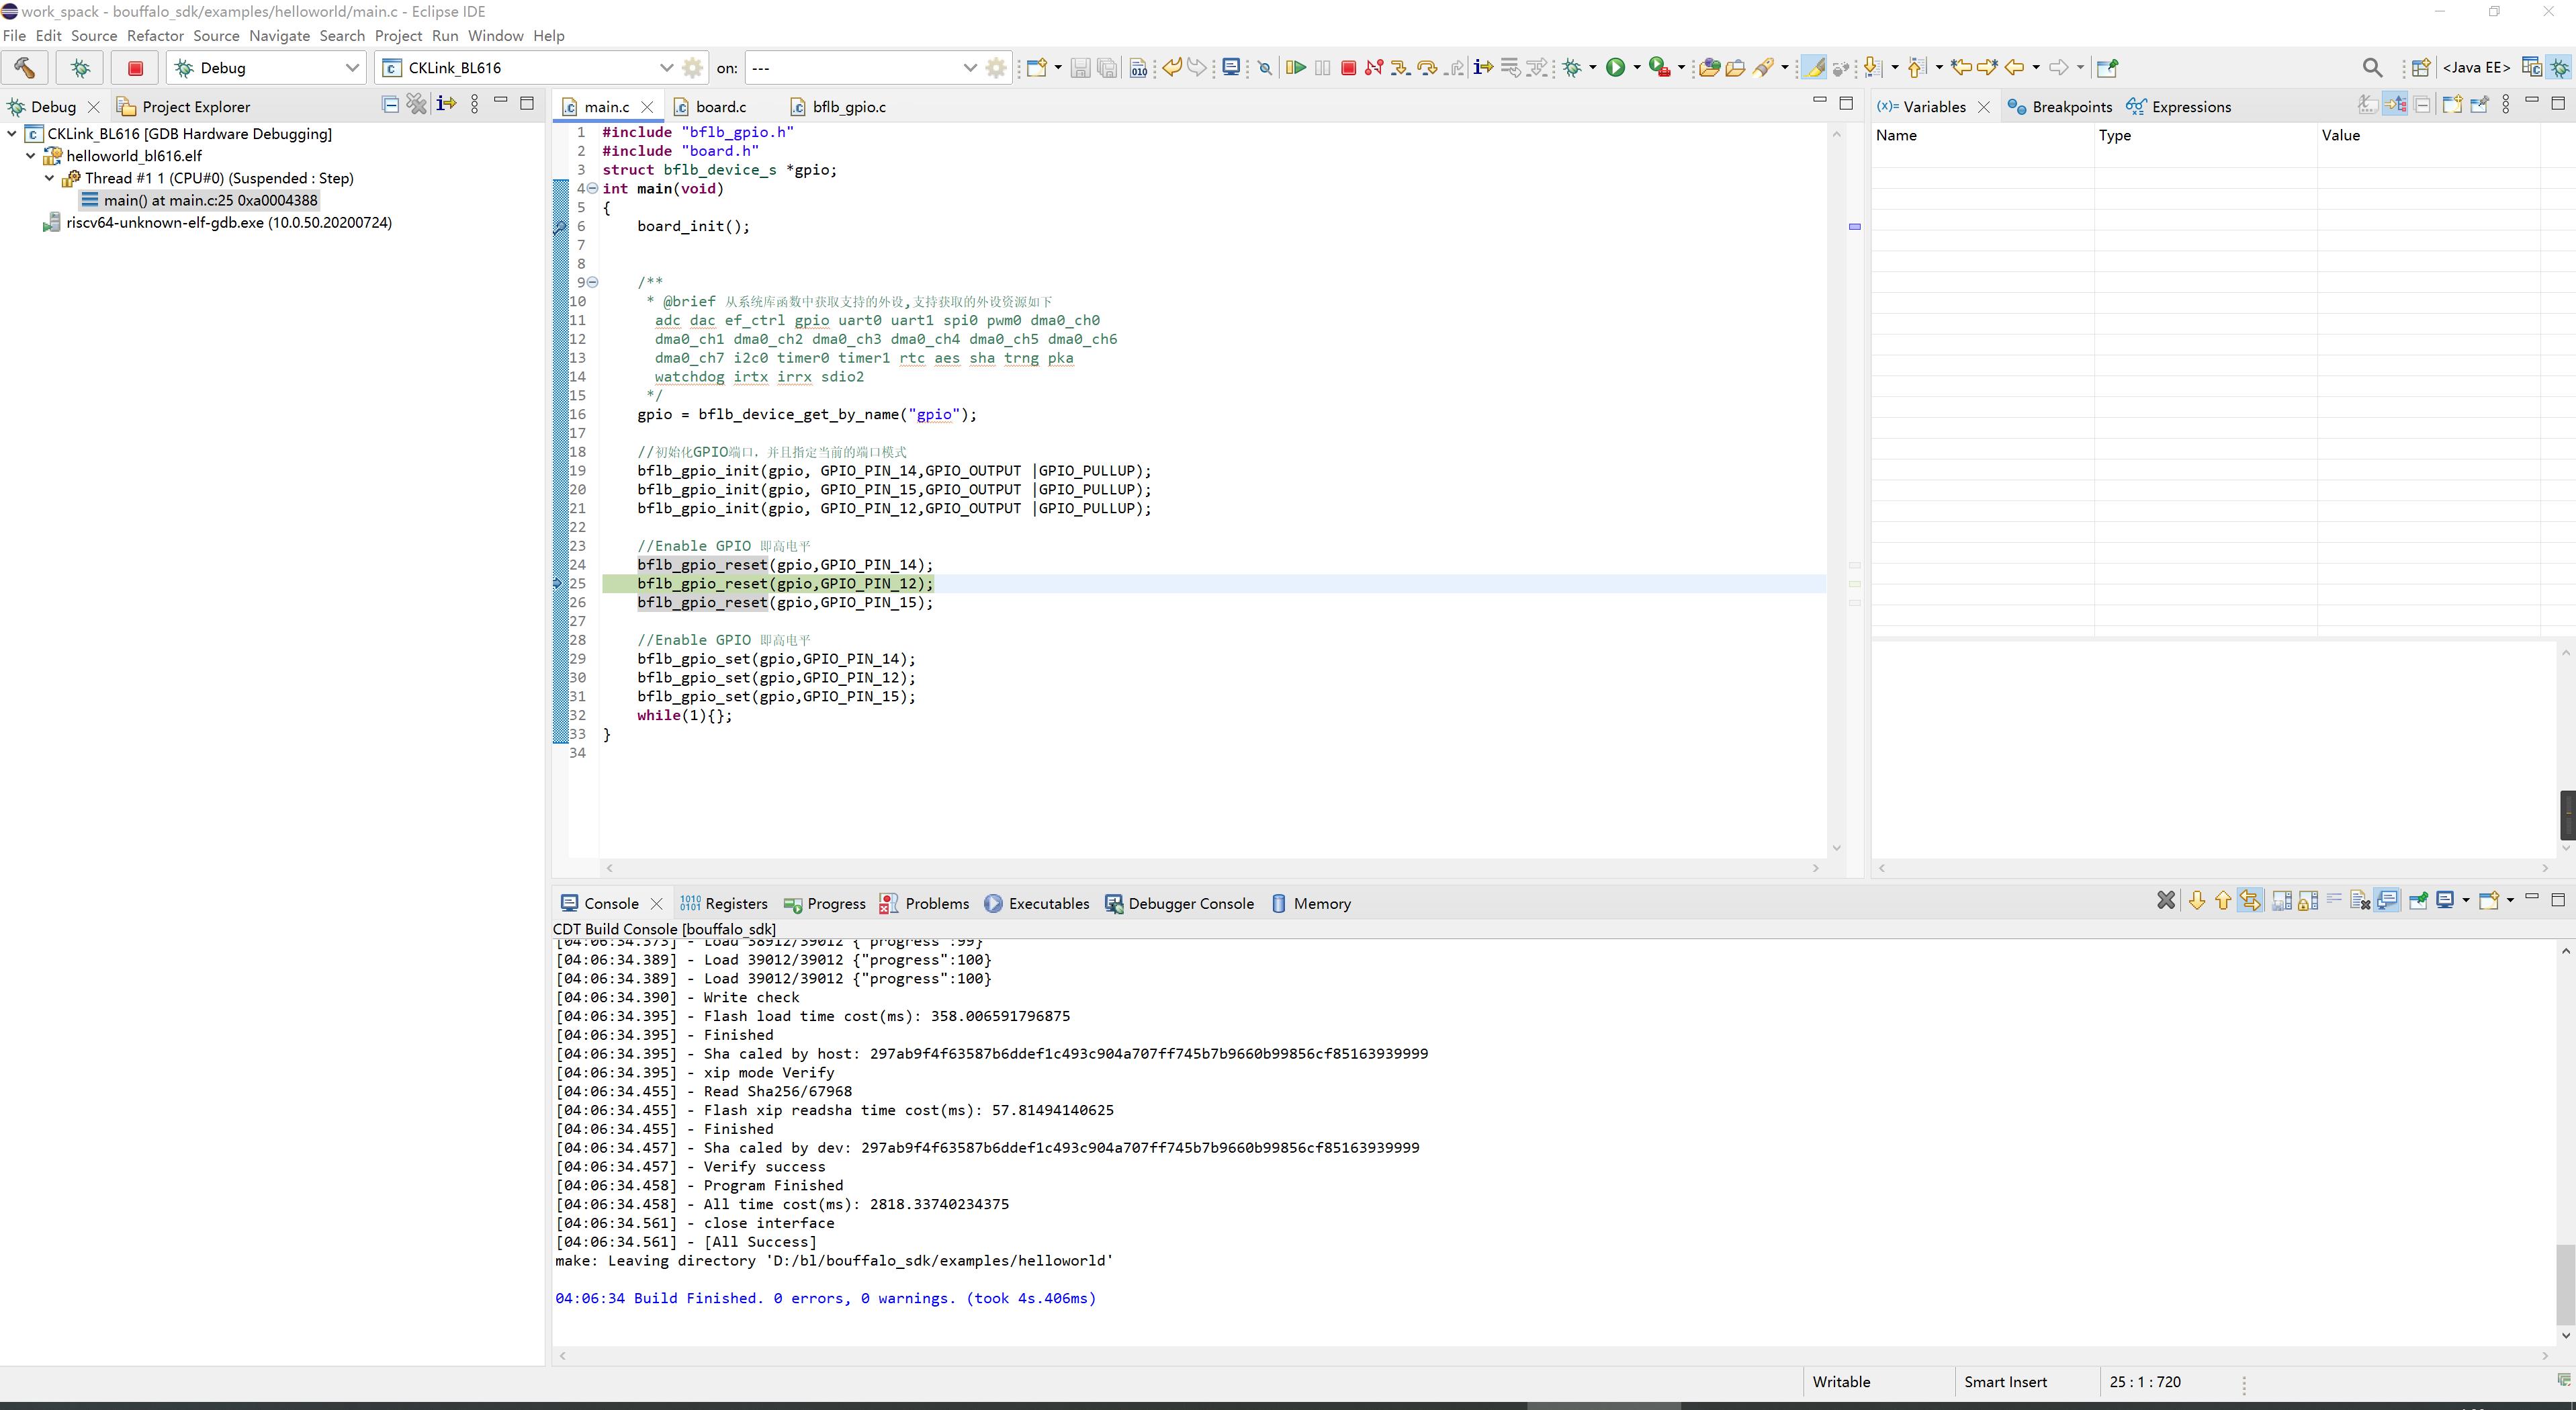
Task: Click the Terminate red square toolbar icon
Action: [1349, 68]
